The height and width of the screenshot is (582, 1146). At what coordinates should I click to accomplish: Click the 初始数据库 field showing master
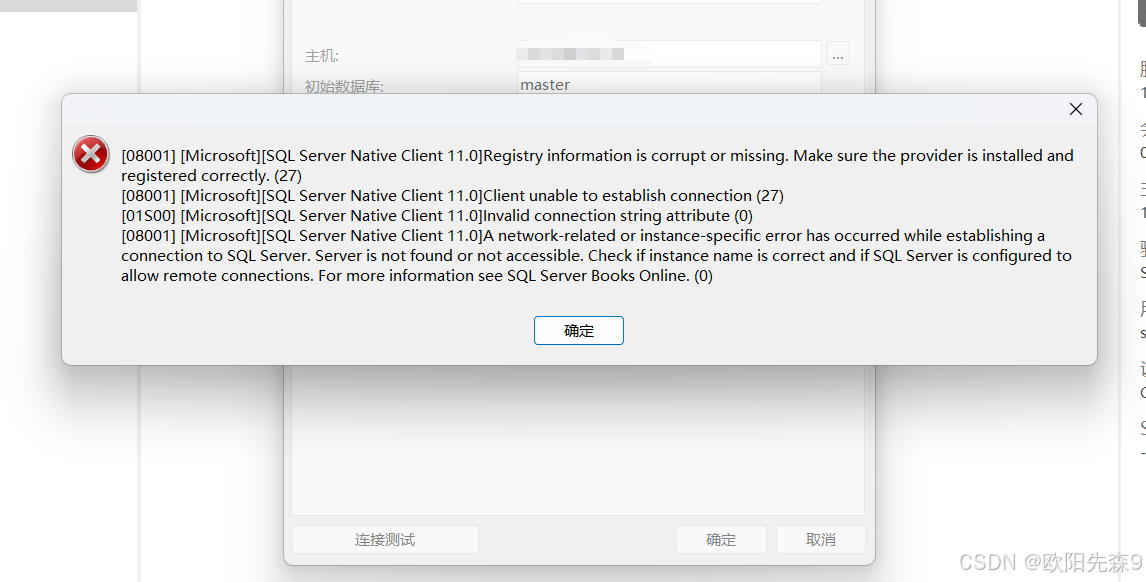669,83
